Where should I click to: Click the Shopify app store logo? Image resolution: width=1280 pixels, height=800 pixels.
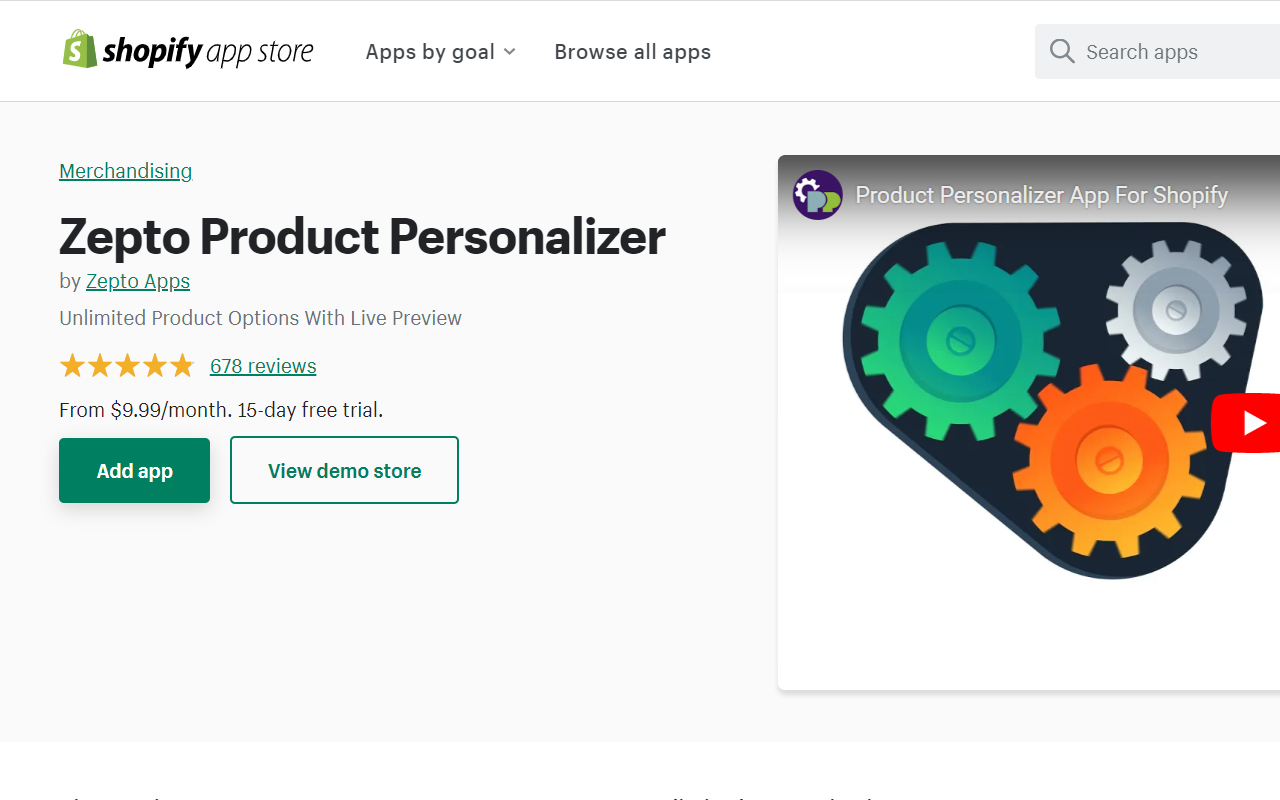pos(187,49)
